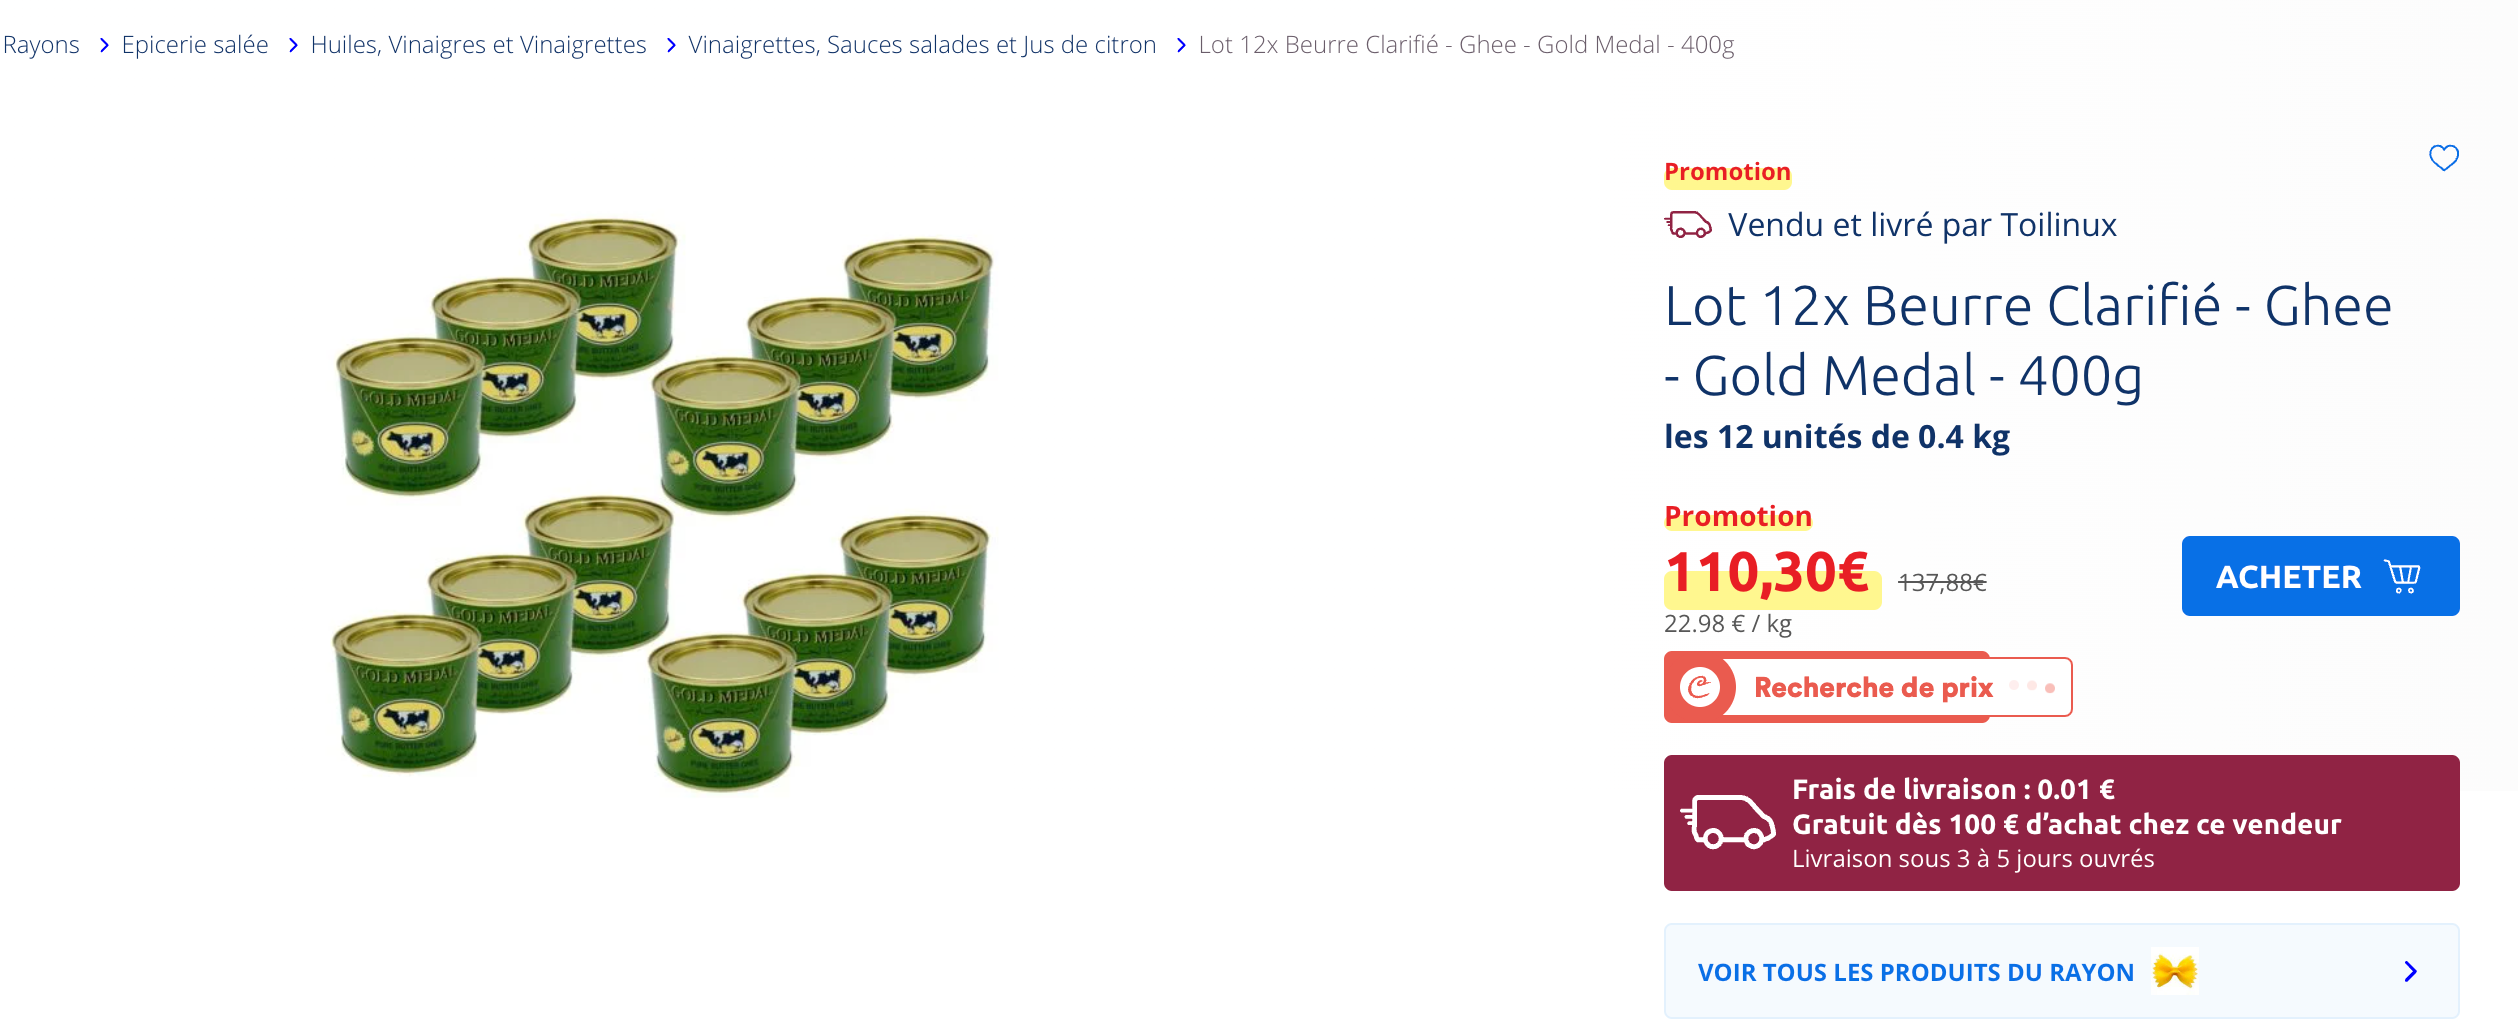Open chevron arrow on Voir tous les produits
Viewport: 2518px width, 1022px height.
(x=2410, y=971)
